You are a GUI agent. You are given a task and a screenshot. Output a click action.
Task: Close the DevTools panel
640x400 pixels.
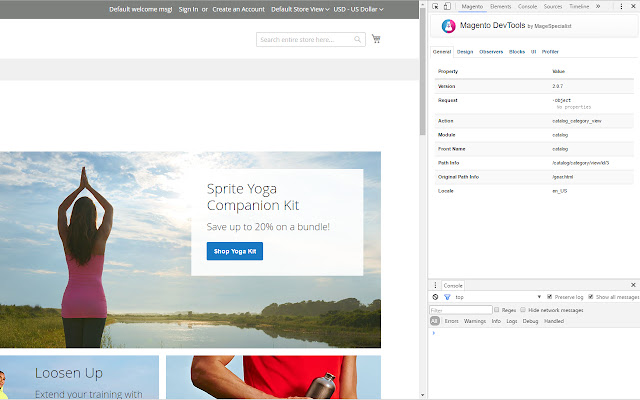coord(633,6)
